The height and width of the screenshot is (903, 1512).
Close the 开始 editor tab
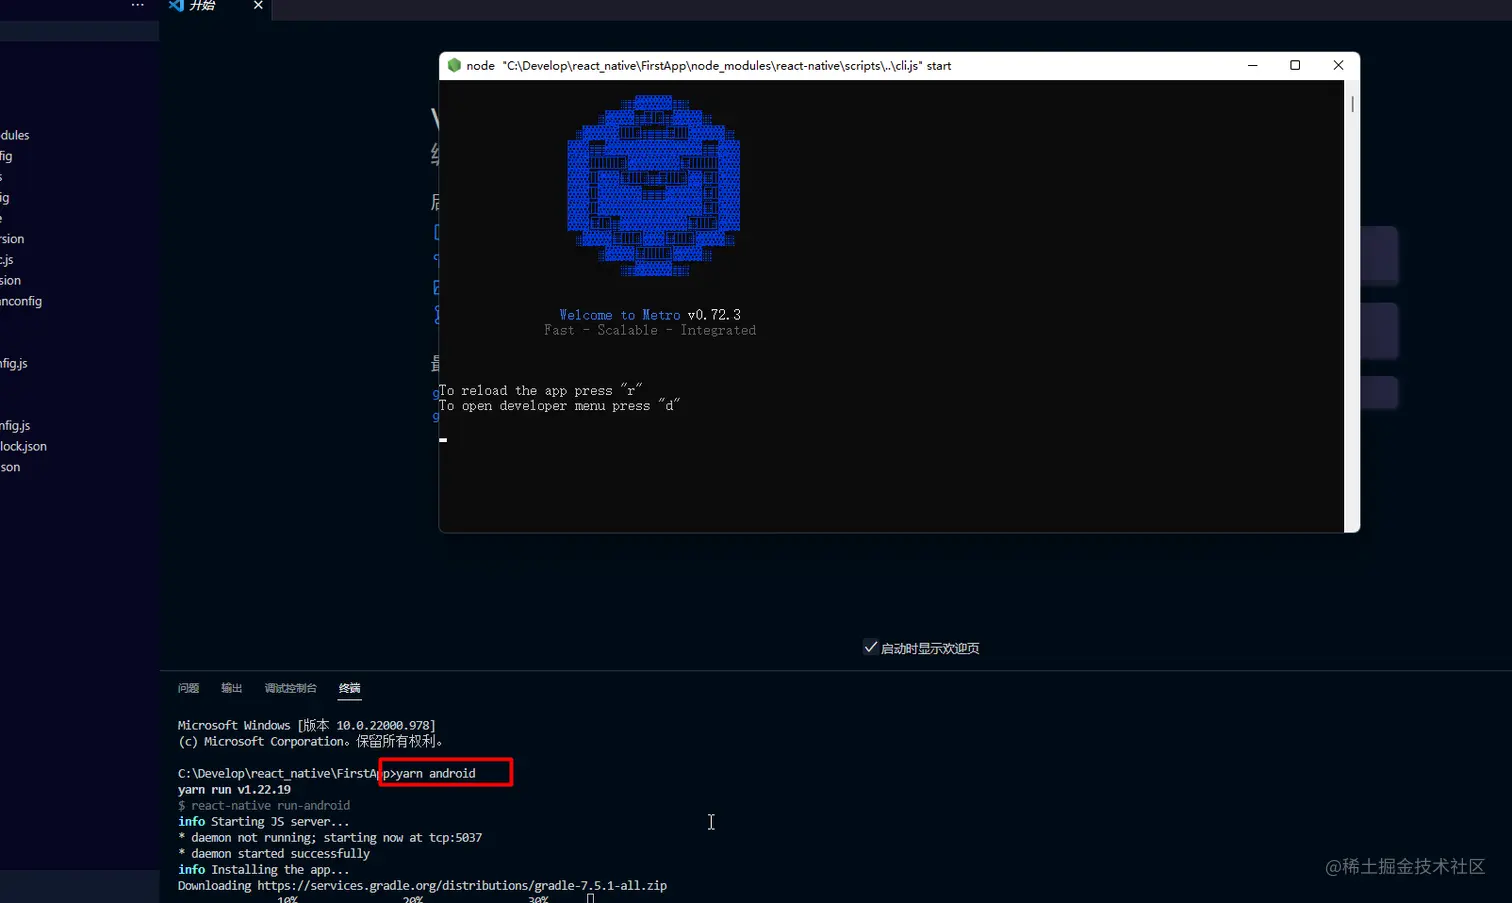[258, 5]
